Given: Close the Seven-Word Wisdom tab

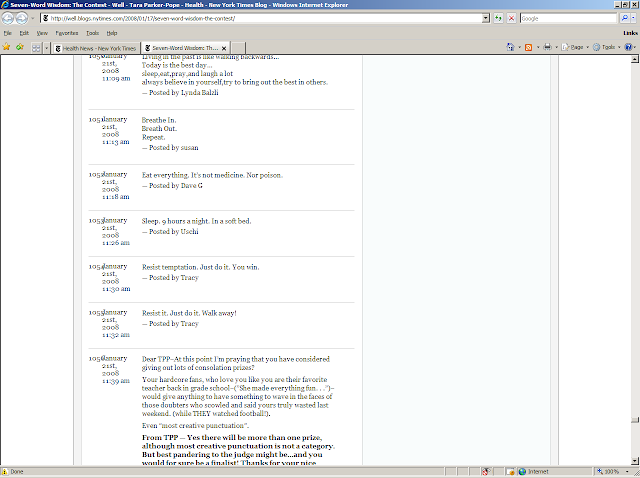Looking at the screenshot, I should (x=224, y=48).
